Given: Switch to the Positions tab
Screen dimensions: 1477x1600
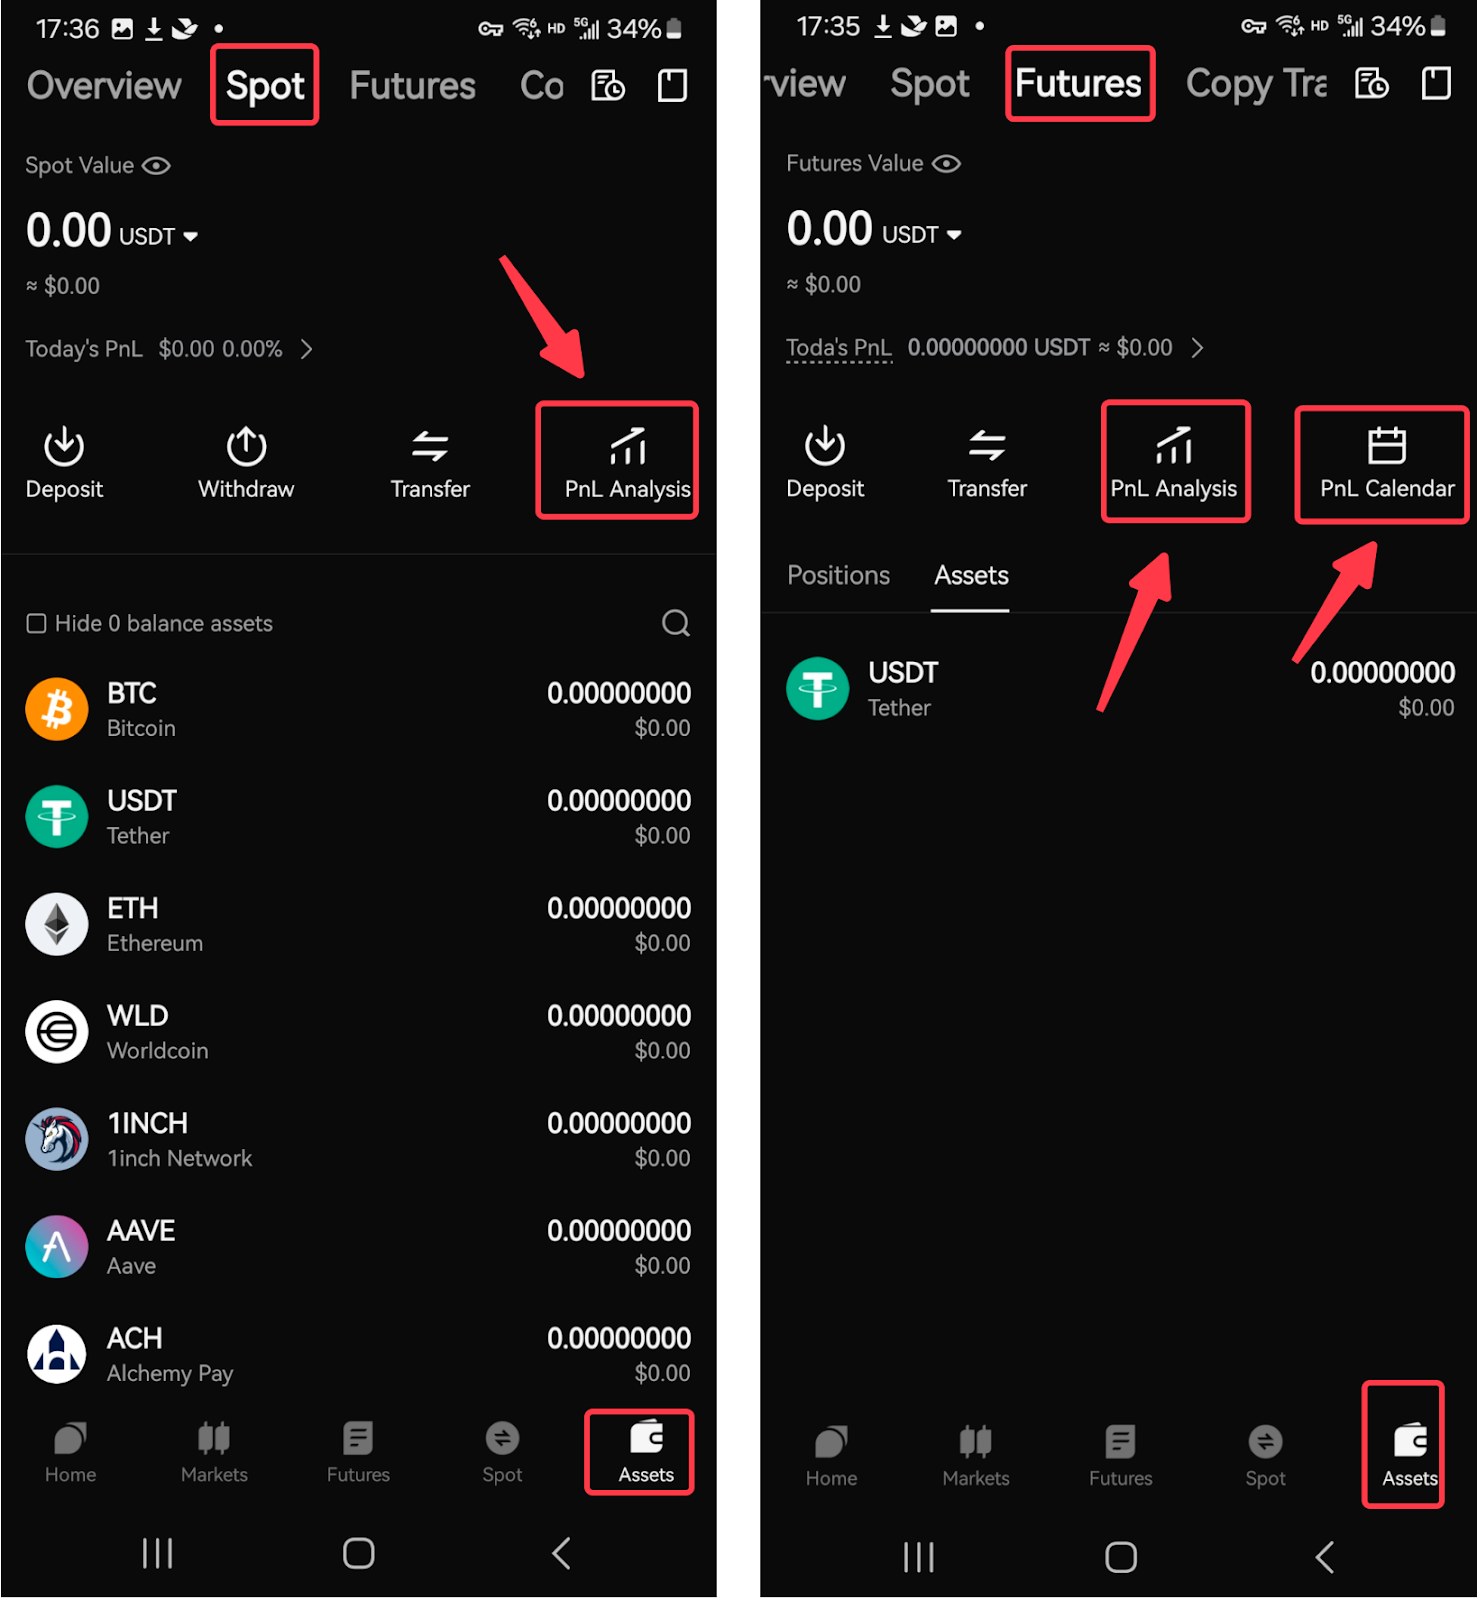Looking at the screenshot, I should tap(838, 576).
